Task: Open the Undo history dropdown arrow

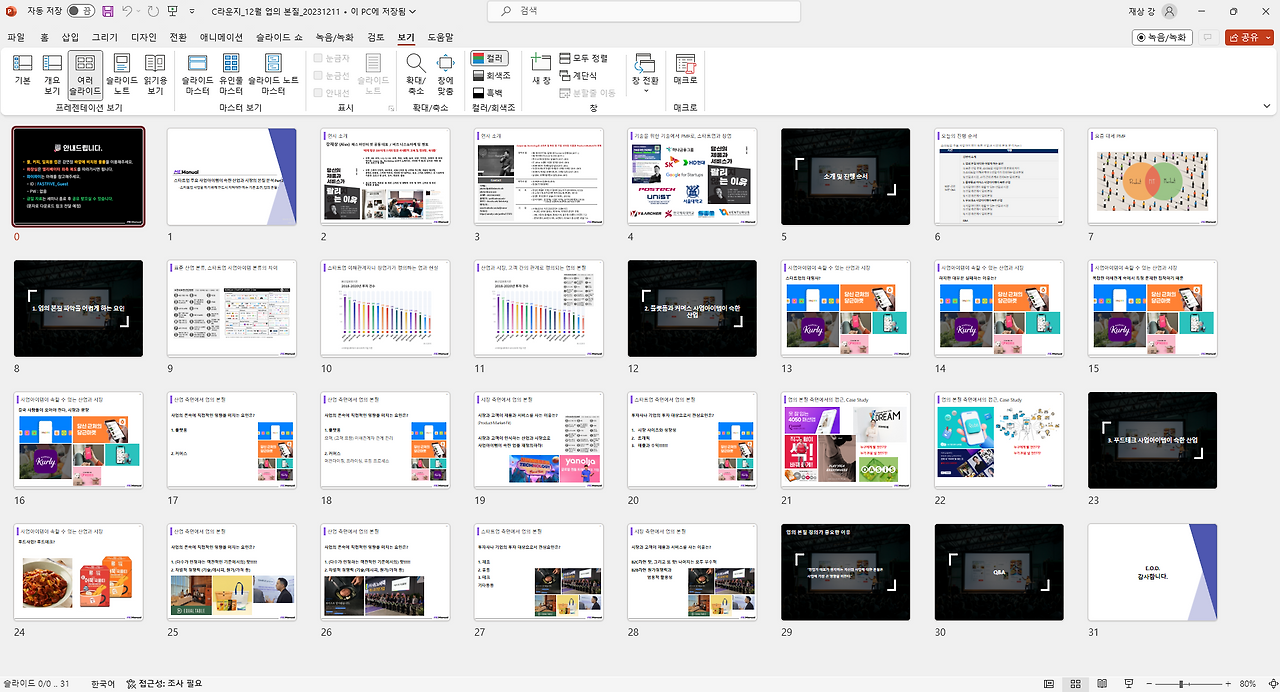Action: tap(138, 10)
